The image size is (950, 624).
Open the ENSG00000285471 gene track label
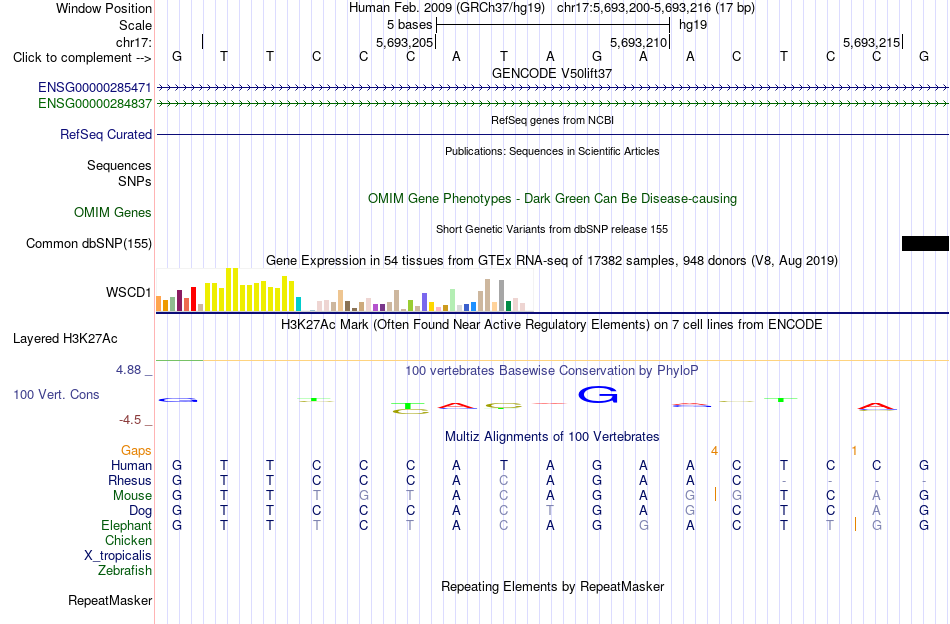coord(95,88)
